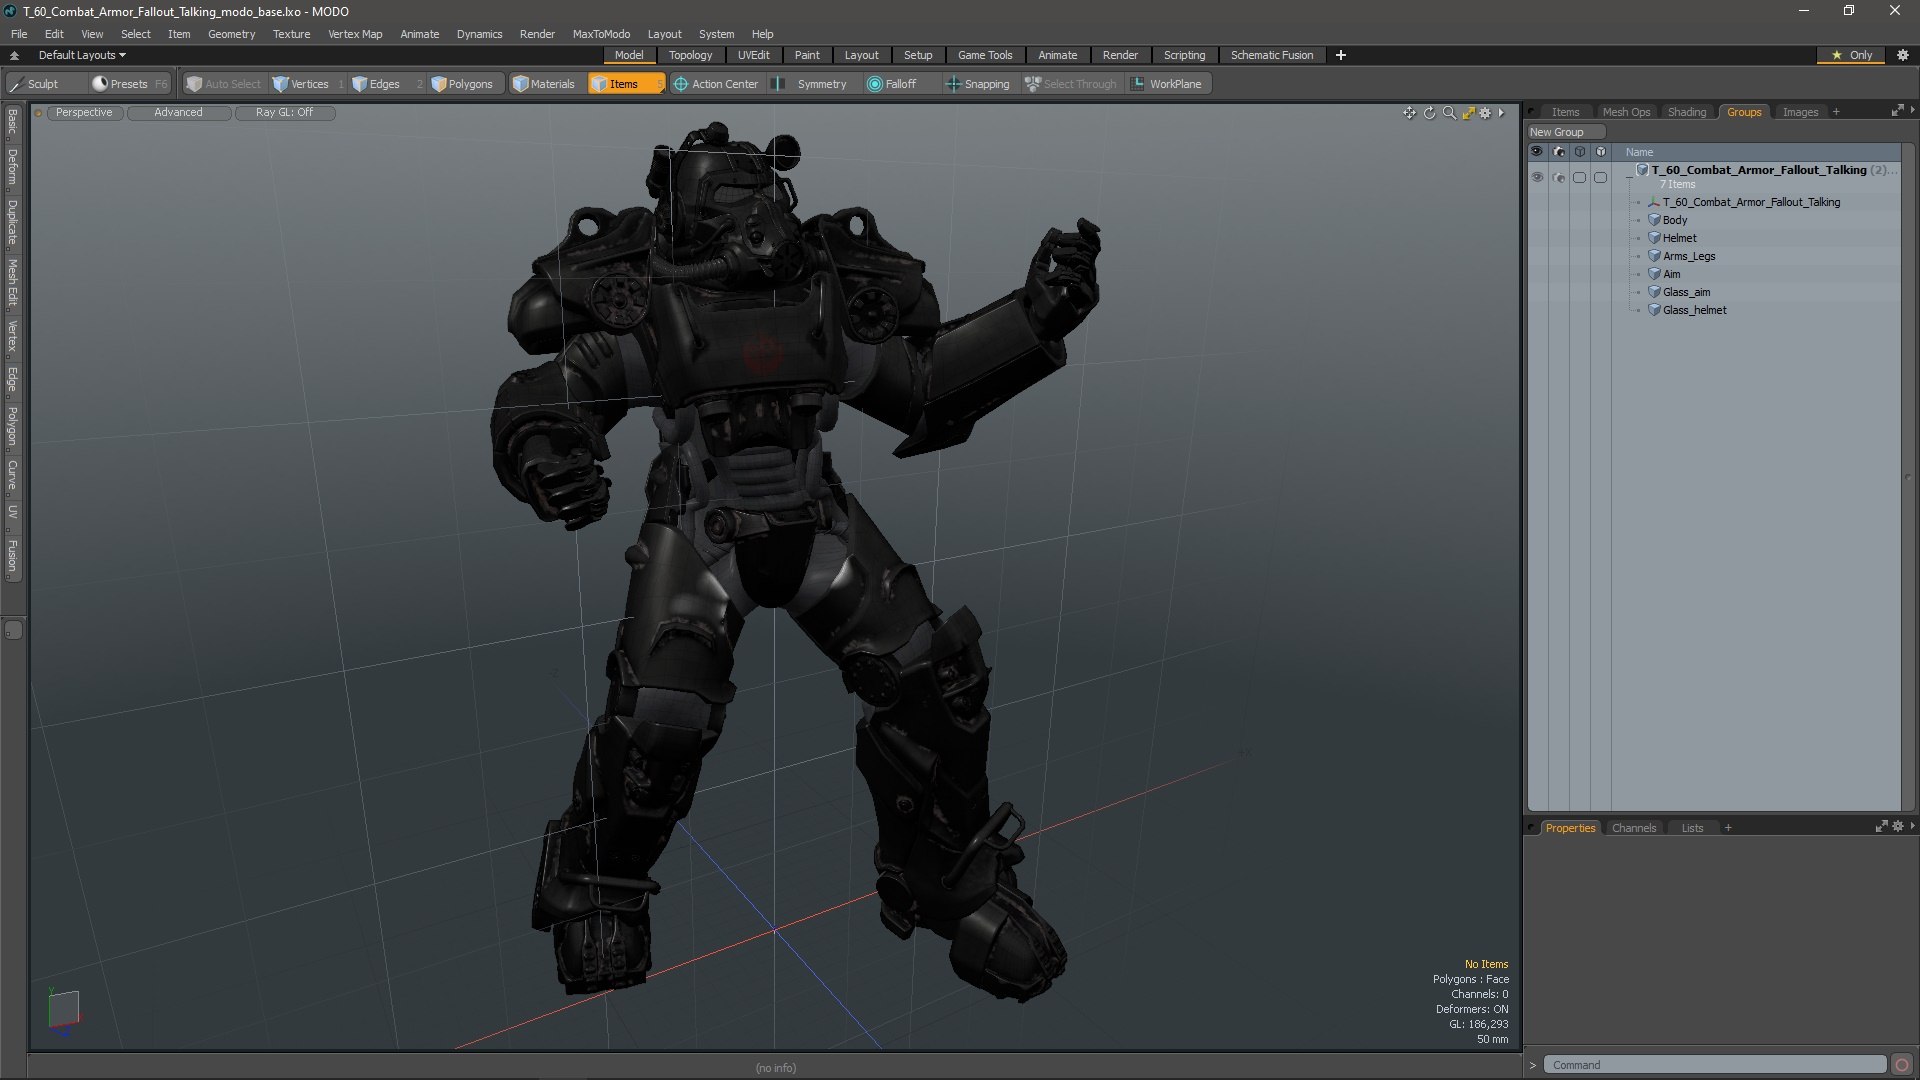Expand the Properties panel to full size
This screenshot has width=1920, height=1080.
[x=1881, y=827]
